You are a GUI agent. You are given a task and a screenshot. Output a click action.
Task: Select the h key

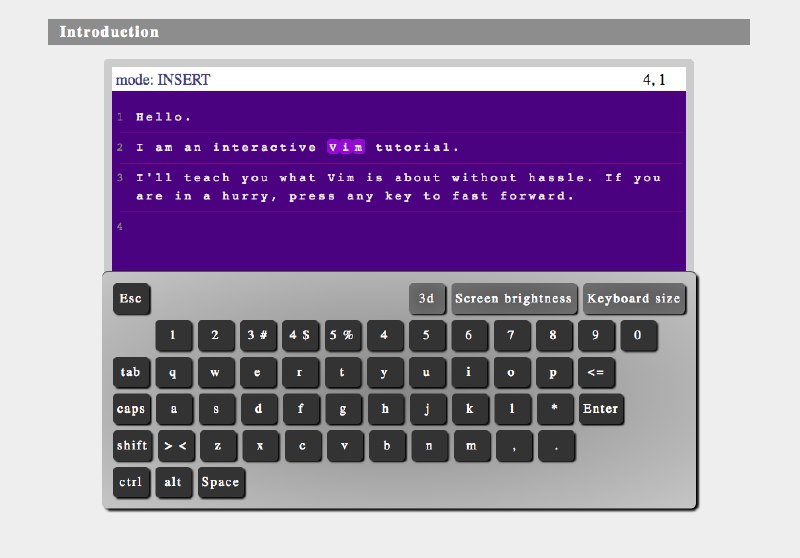[x=386, y=409]
